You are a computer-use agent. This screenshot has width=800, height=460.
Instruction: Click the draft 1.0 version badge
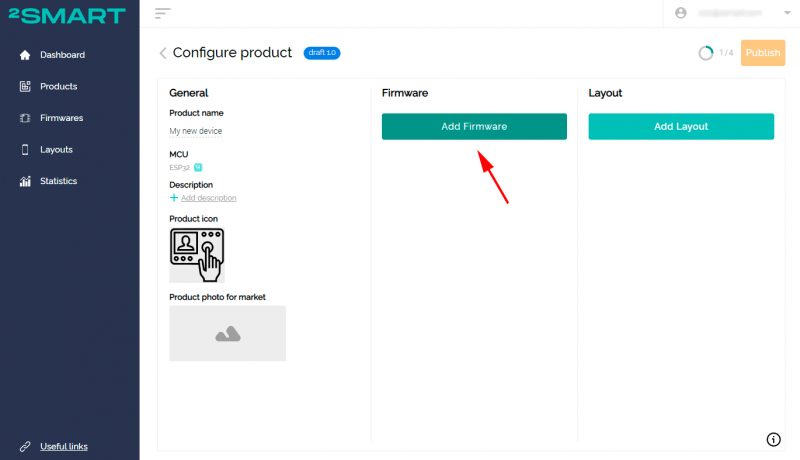pos(322,53)
